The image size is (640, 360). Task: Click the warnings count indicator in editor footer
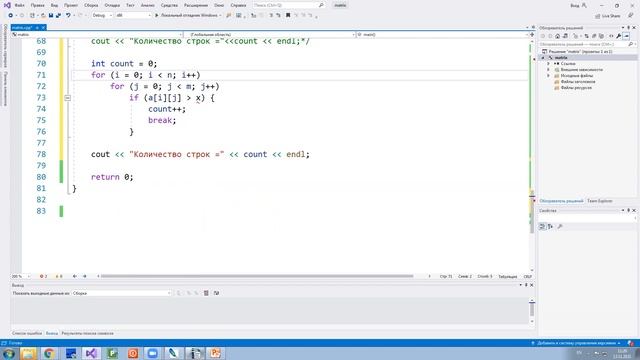[58, 276]
